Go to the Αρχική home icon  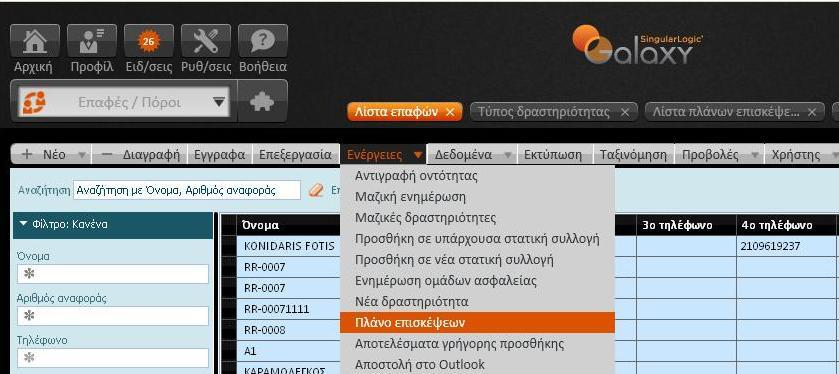coord(35,41)
